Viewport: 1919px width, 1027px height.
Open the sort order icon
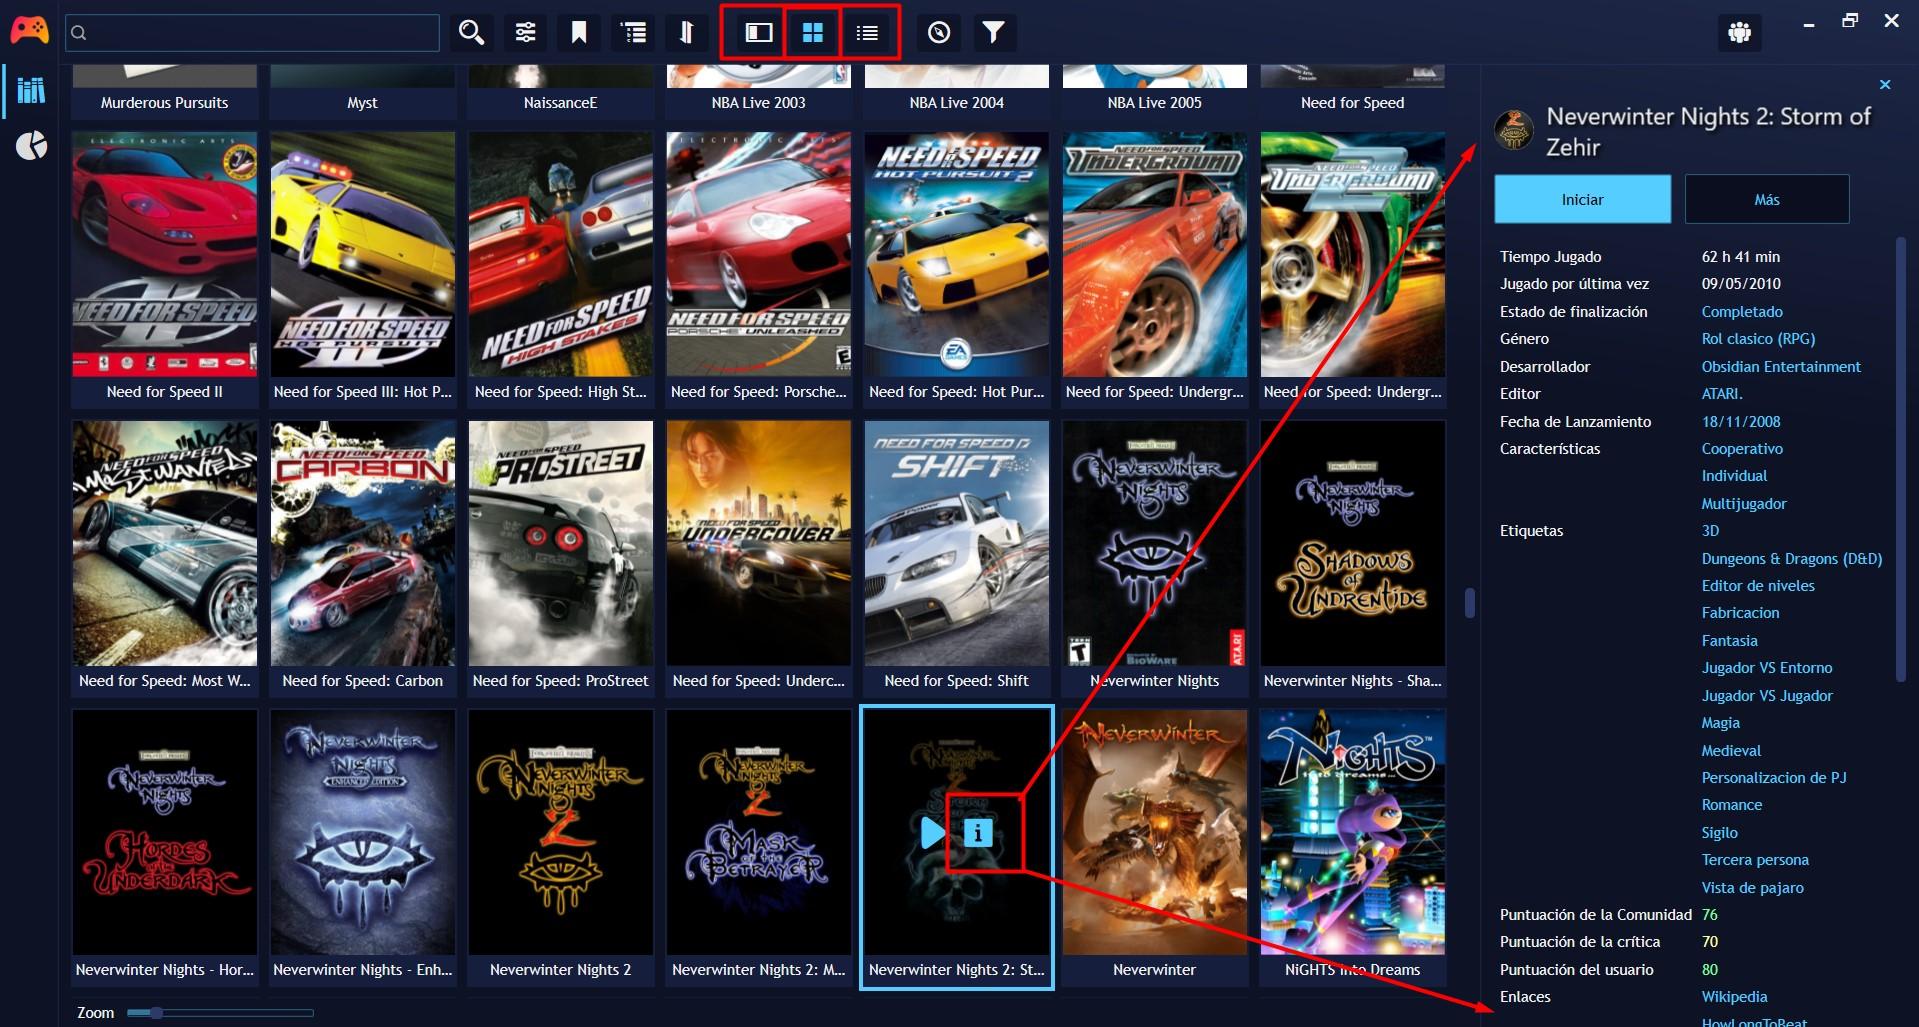[x=686, y=33]
